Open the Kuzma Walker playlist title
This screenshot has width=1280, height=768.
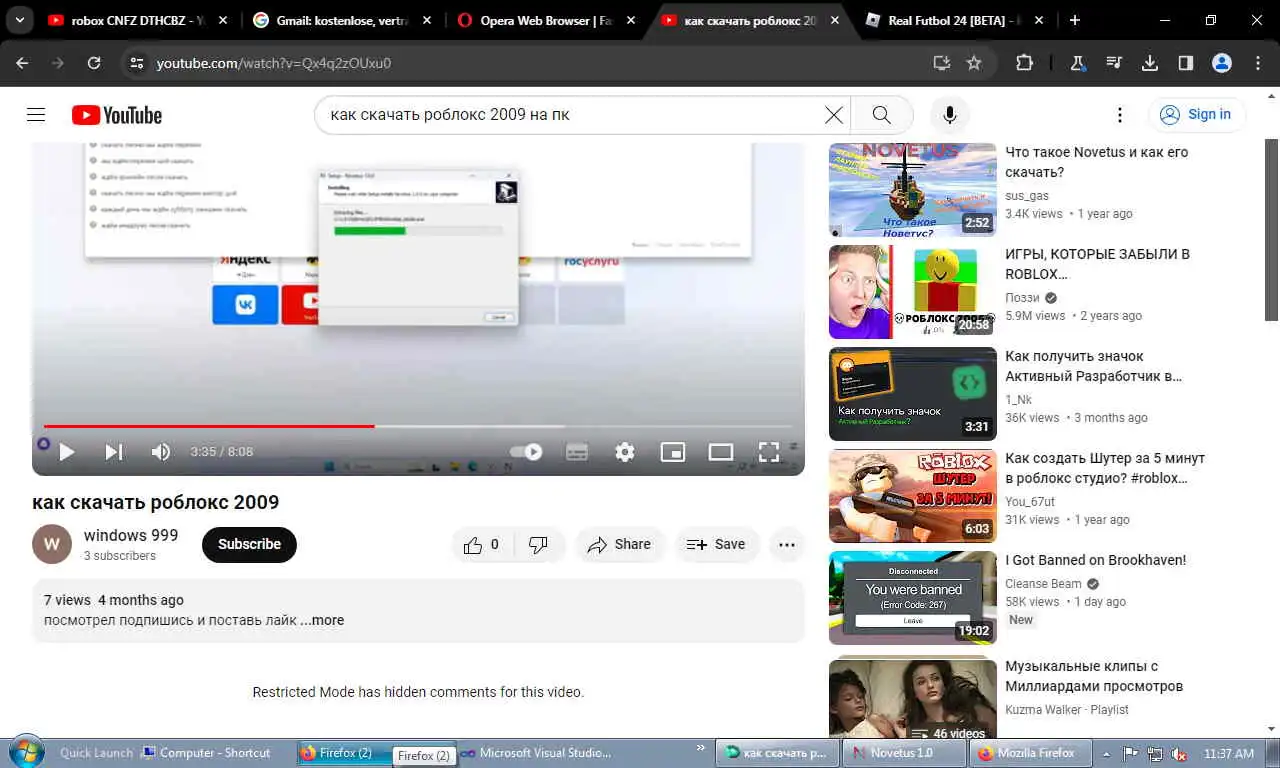(x=1094, y=676)
